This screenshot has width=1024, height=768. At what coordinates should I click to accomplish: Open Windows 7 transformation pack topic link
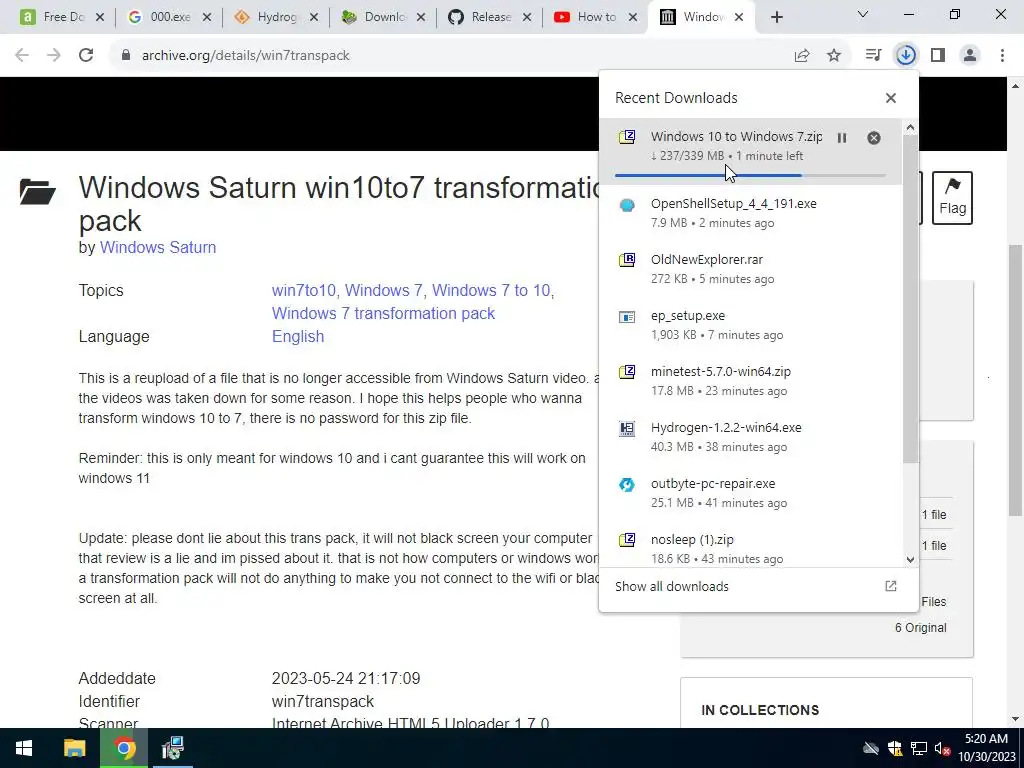pyautogui.click(x=383, y=313)
